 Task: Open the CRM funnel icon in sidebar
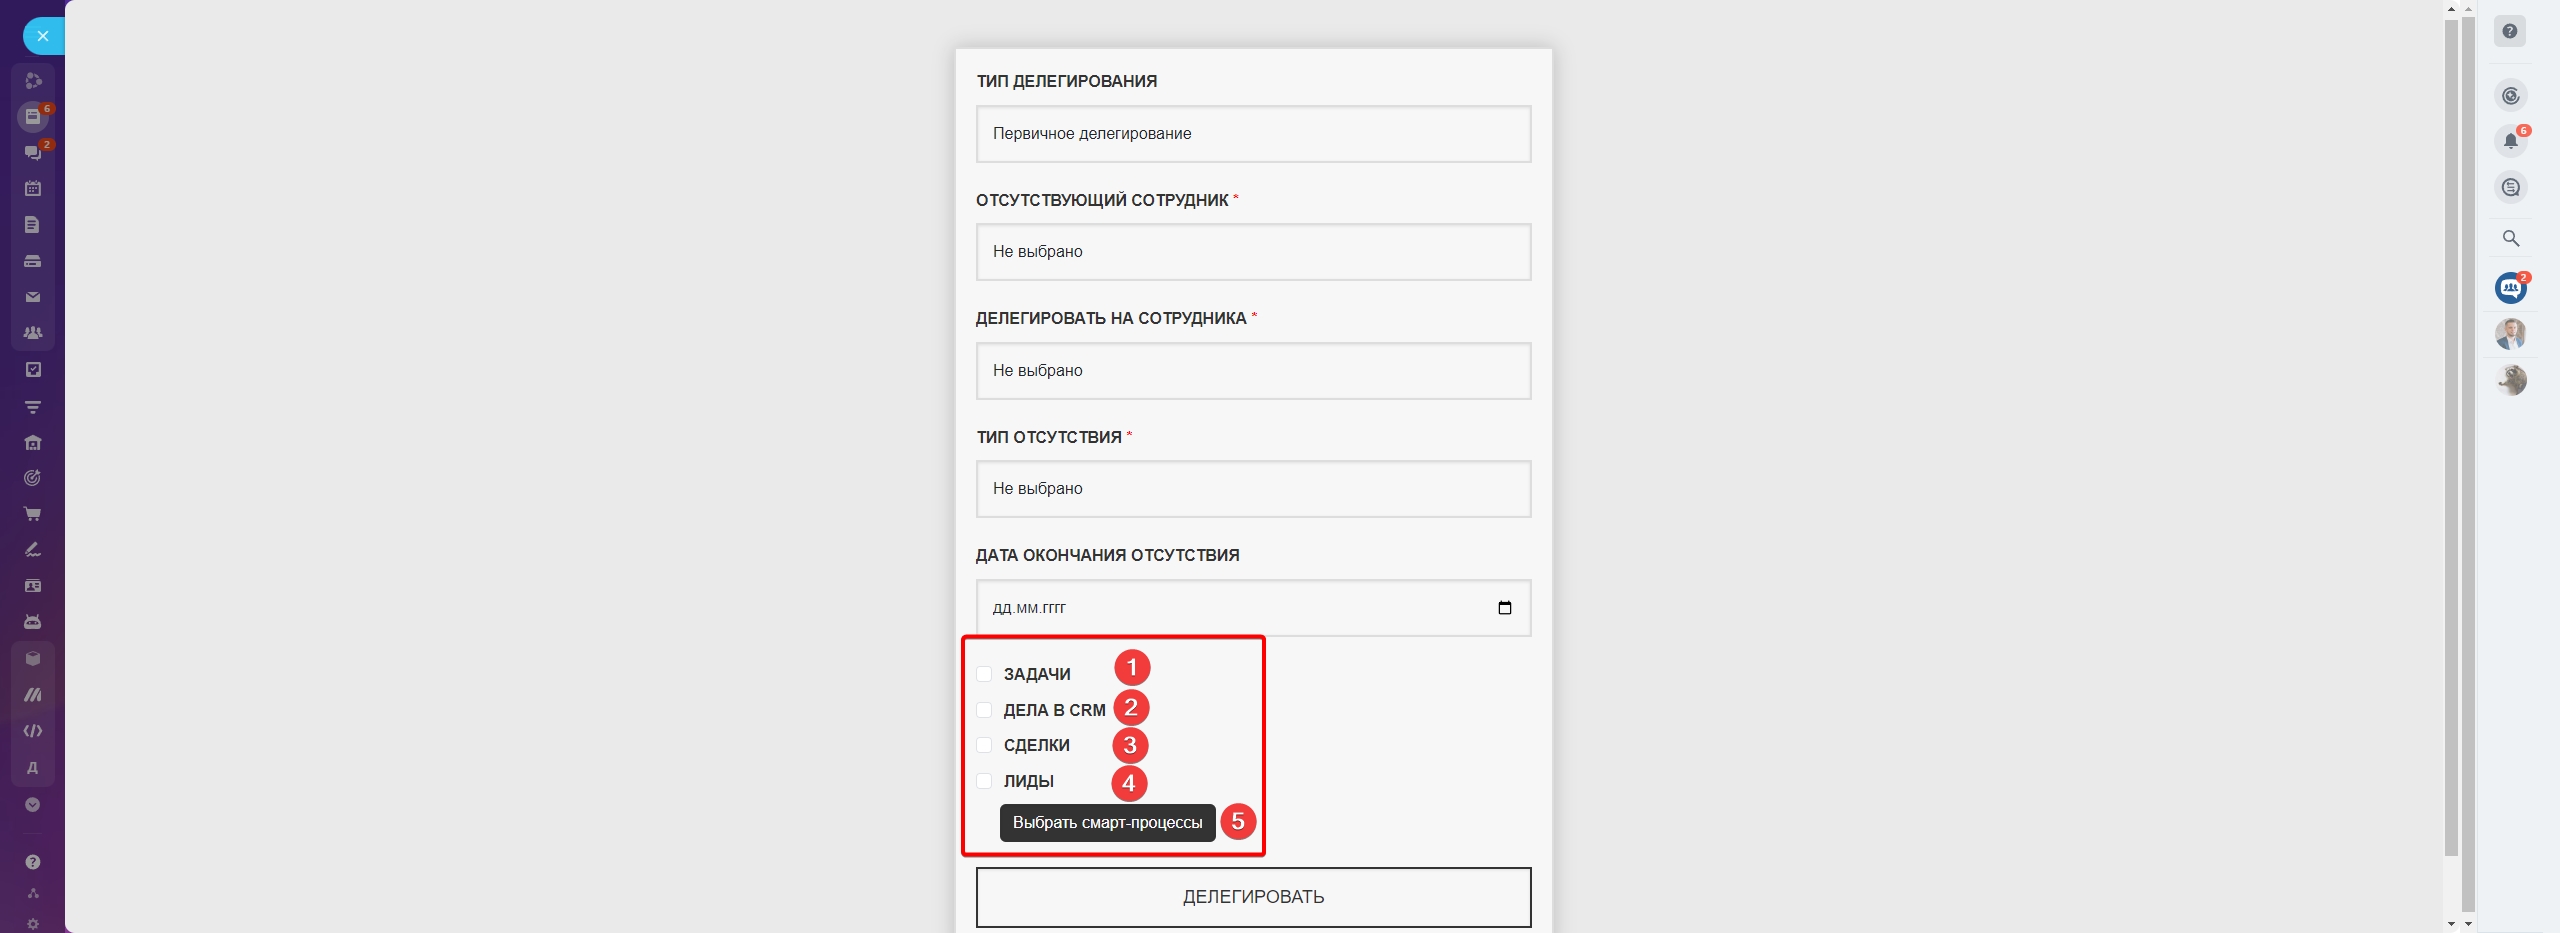tap(33, 406)
